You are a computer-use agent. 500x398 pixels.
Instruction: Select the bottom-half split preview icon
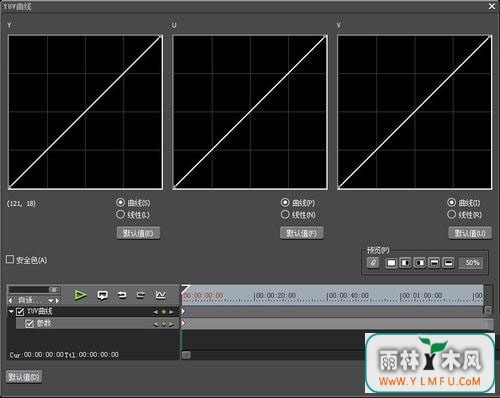point(448,263)
